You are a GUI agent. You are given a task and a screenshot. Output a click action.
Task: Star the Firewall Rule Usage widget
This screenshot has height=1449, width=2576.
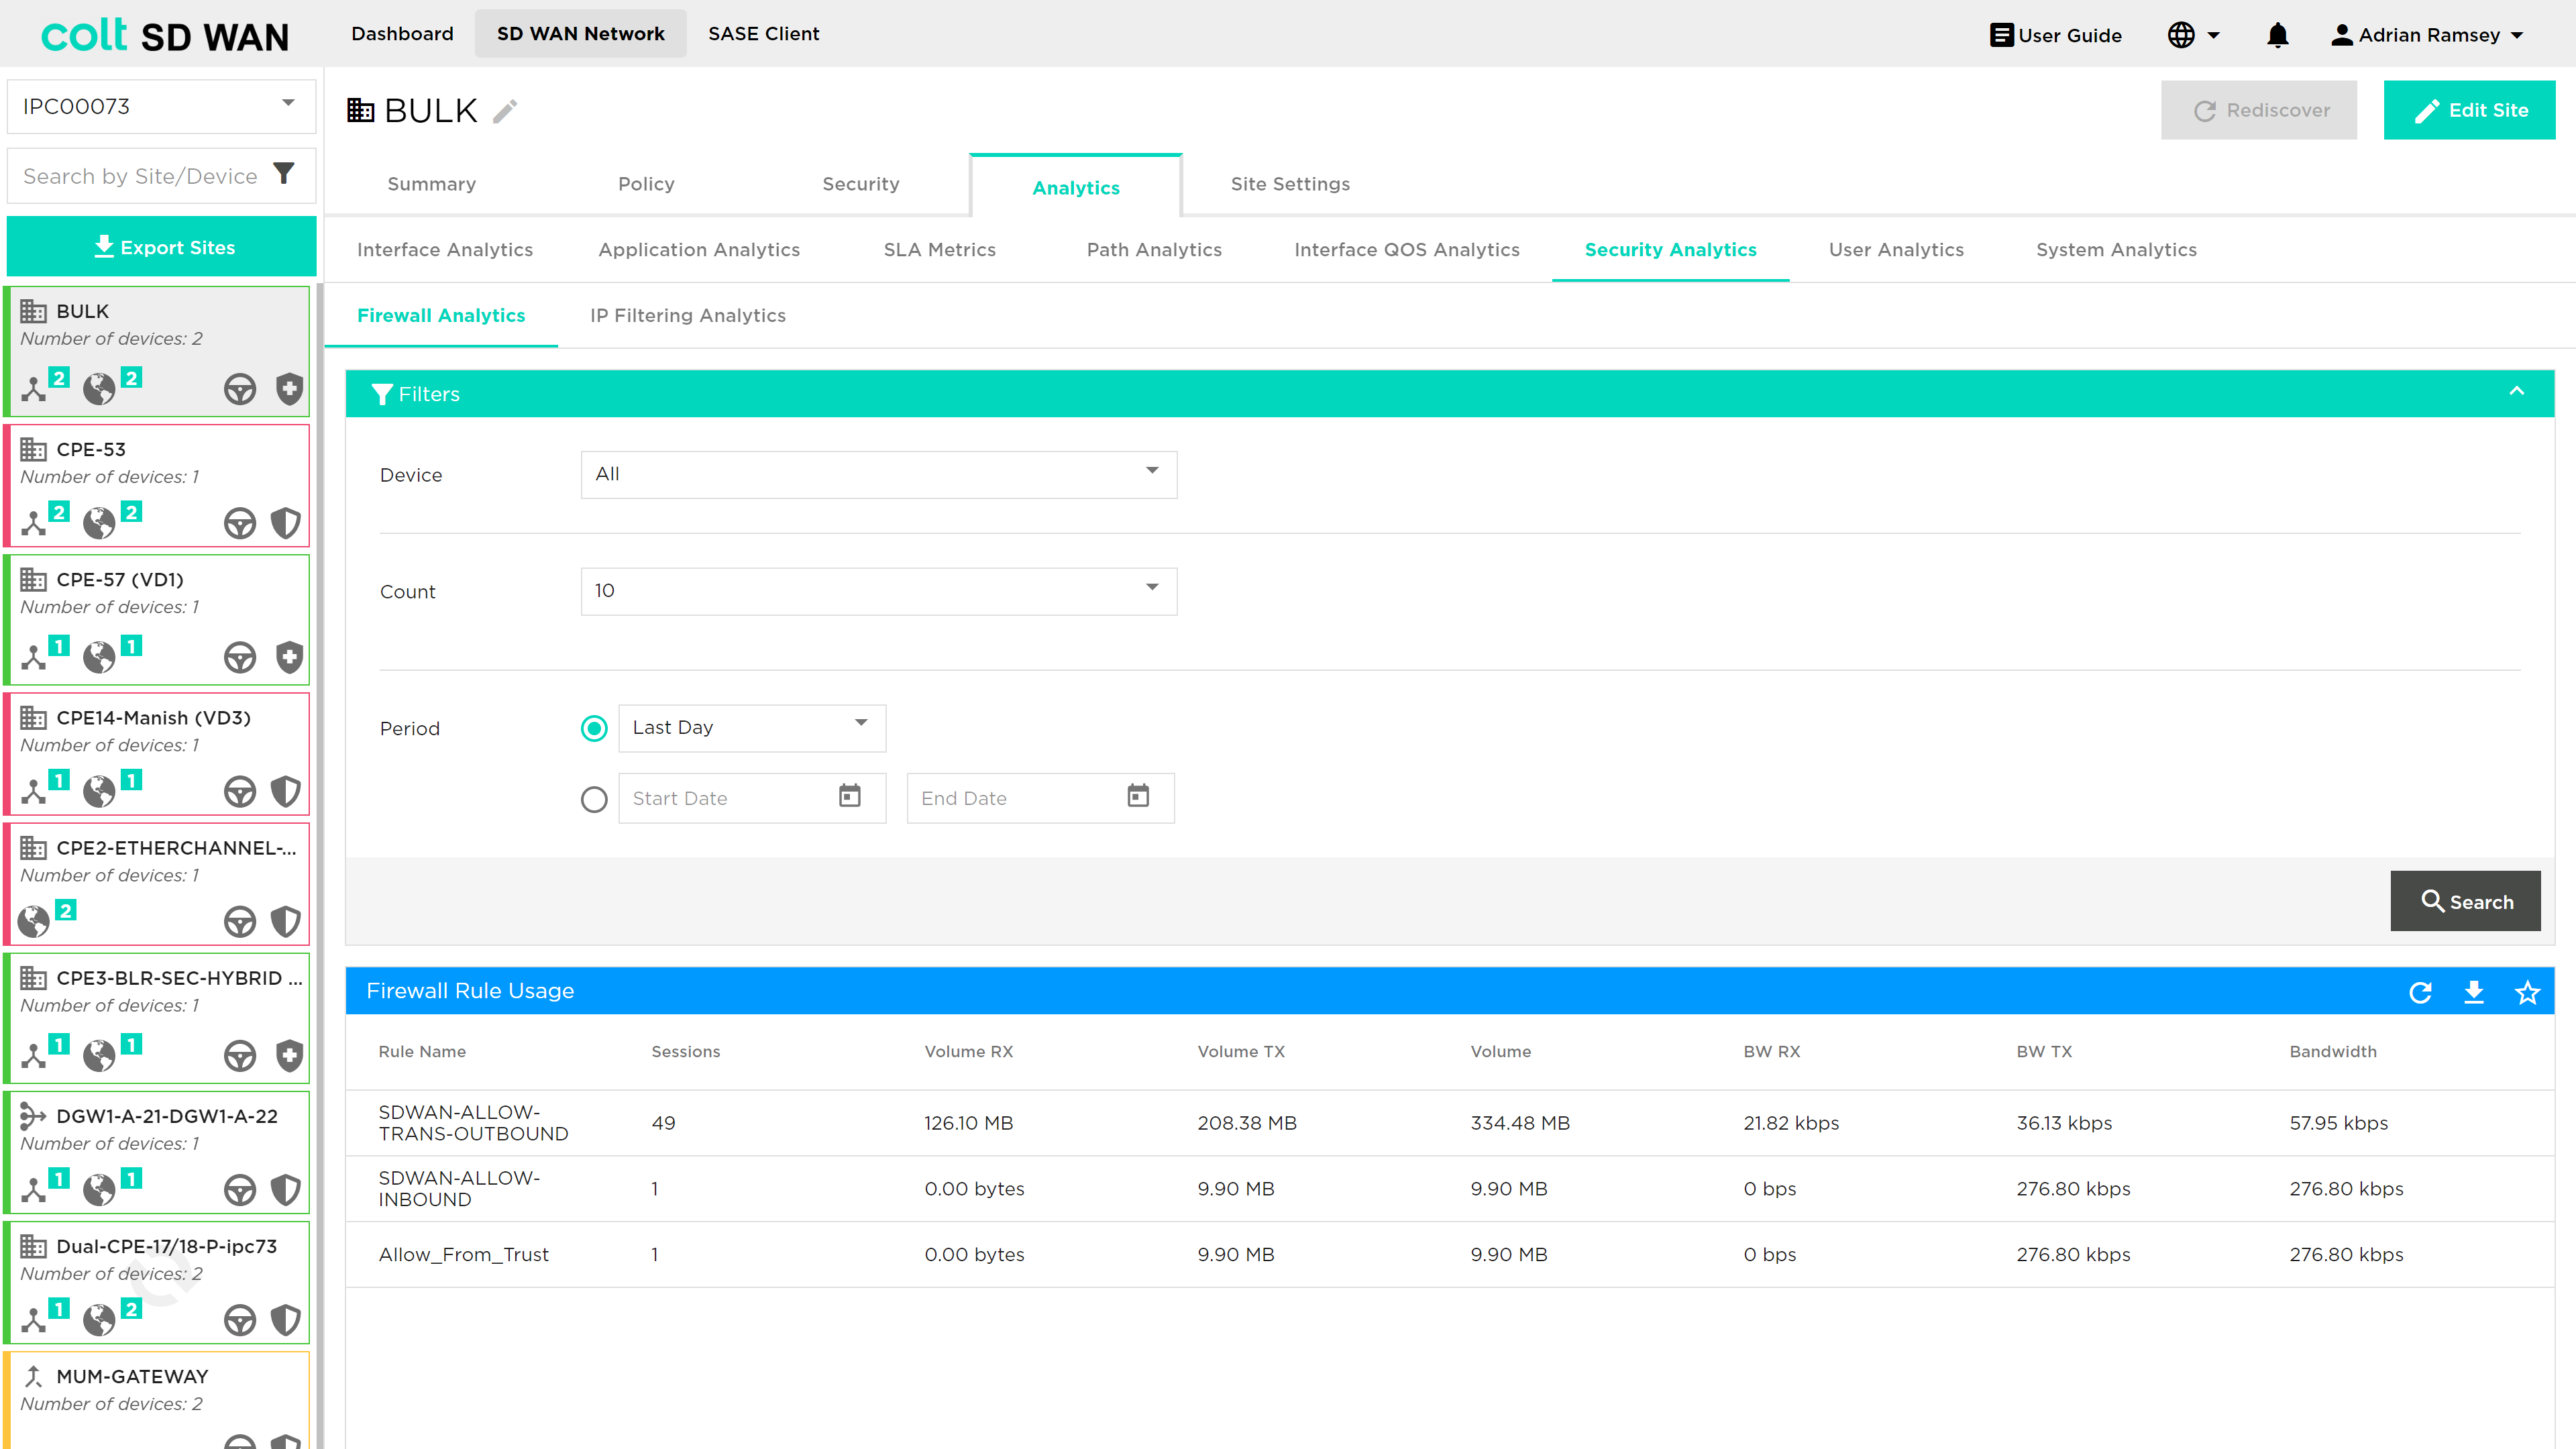point(2527,992)
